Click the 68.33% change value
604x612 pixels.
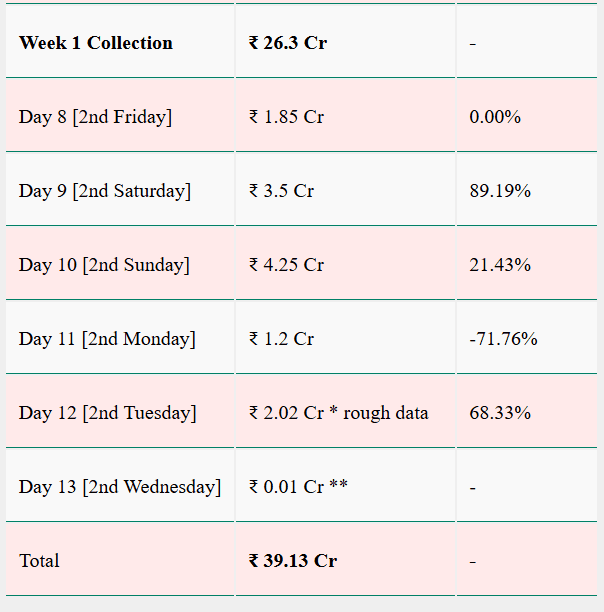coord(500,413)
